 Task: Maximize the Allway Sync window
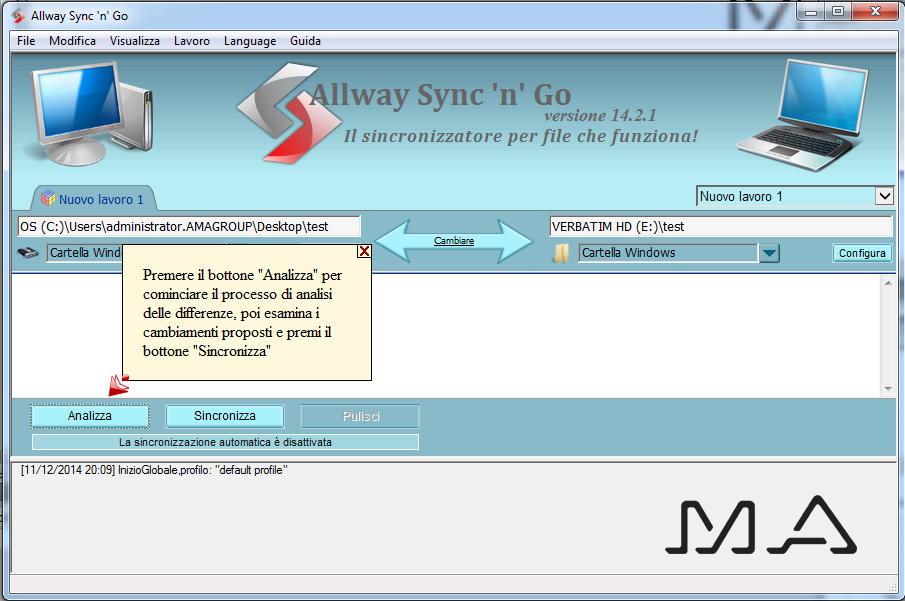pyautogui.click(x=838, y=11)
